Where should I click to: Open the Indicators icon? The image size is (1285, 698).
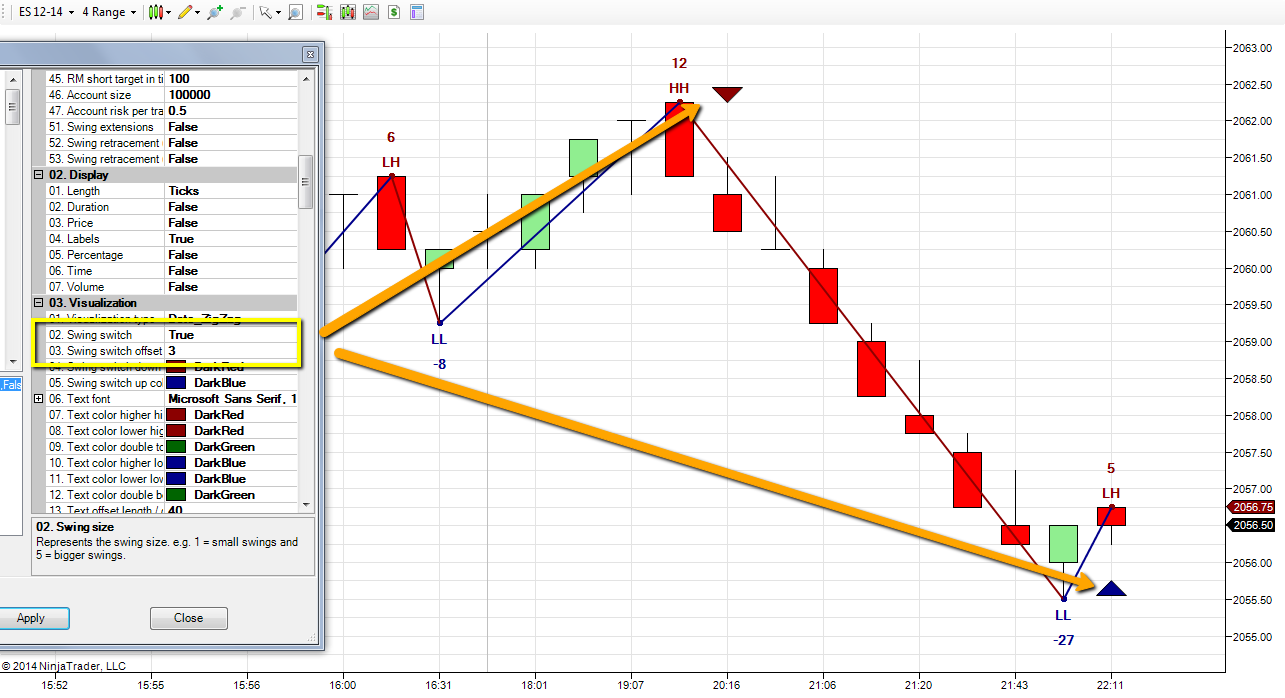click(x=370, y=12)
